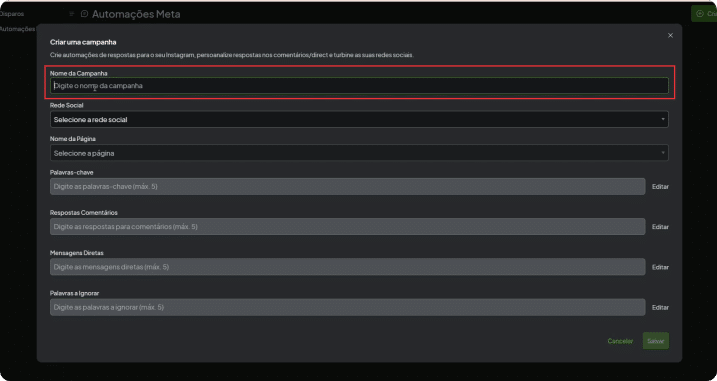This screenshot has width=717, height=381.
Task: Click Editar next to Palavras-chave
Action: pos(660,187)
